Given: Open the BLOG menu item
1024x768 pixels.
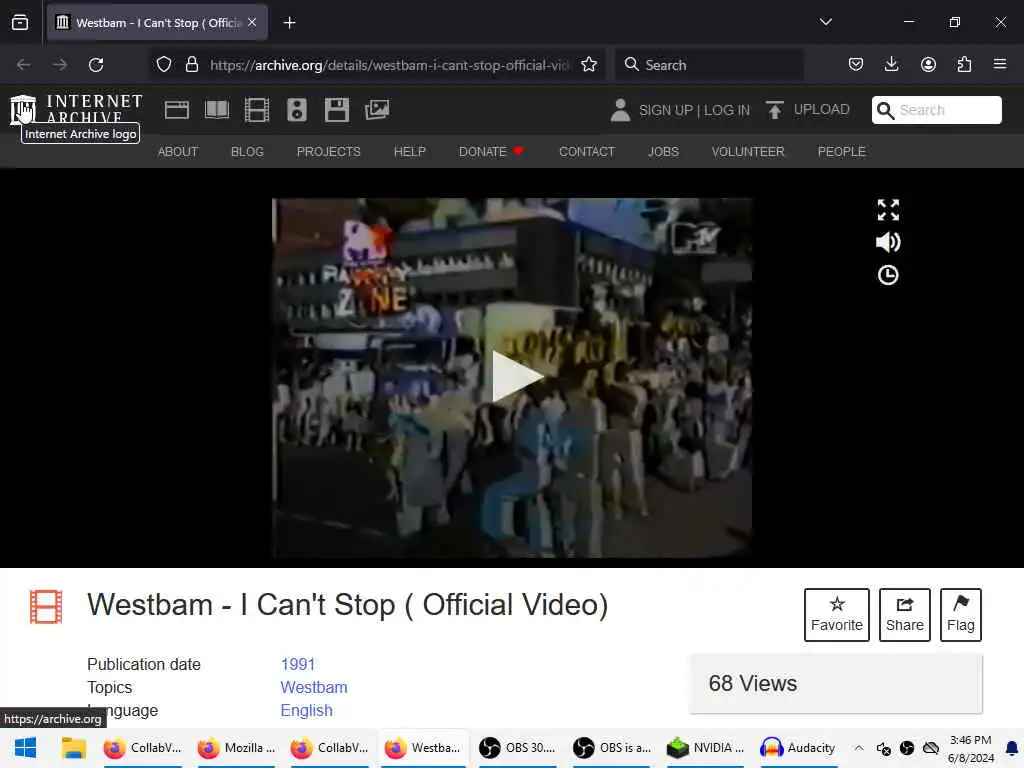Looking at the screenshot, I should (248, 152).
